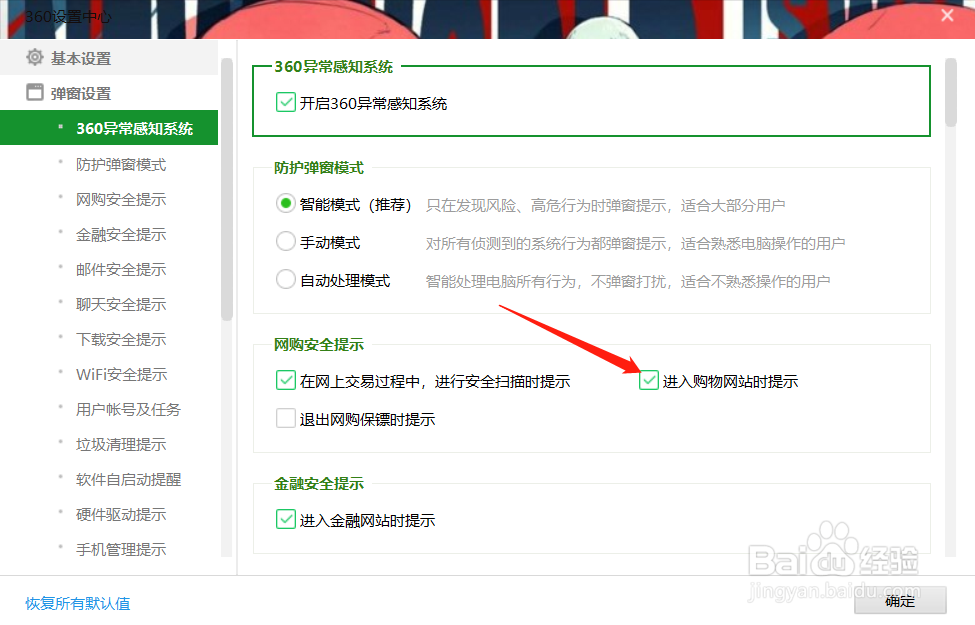
Task: Open 软件自启动提醒 in the sidebar
Action: (128, 479)
